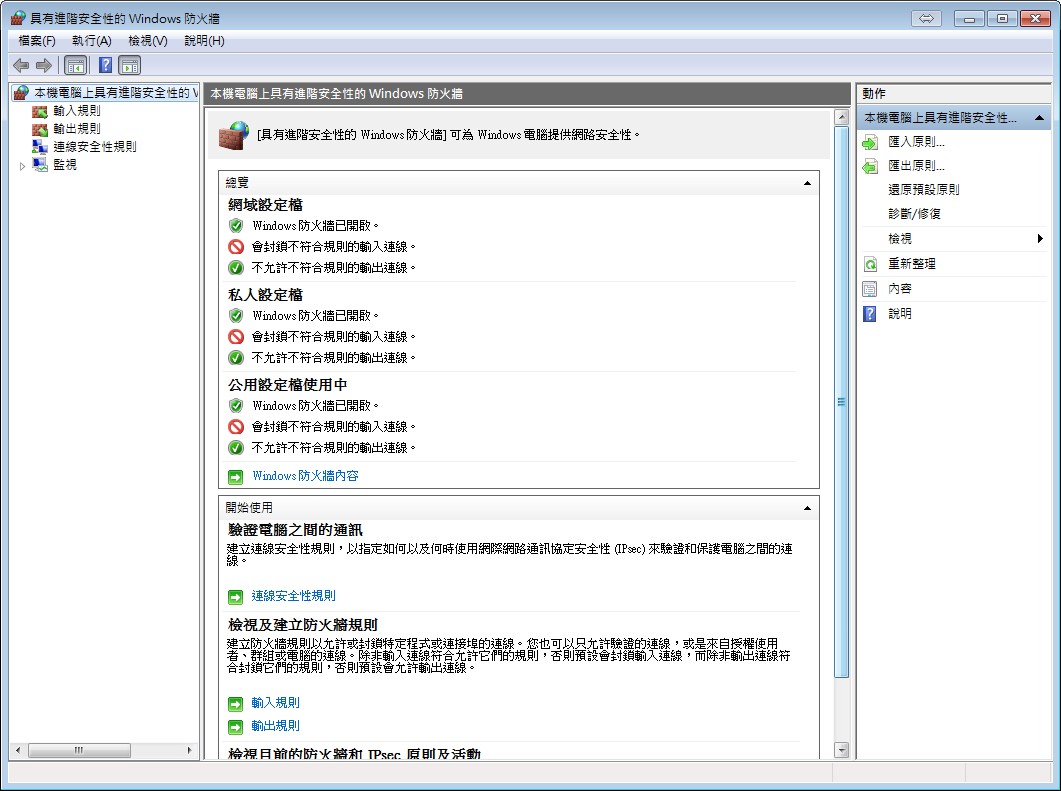Click green arrow icon beside Windows 防火牆內容
The height and width of the screenshot is (791, 1061).
pyautogui.click(x=235, y=477)
